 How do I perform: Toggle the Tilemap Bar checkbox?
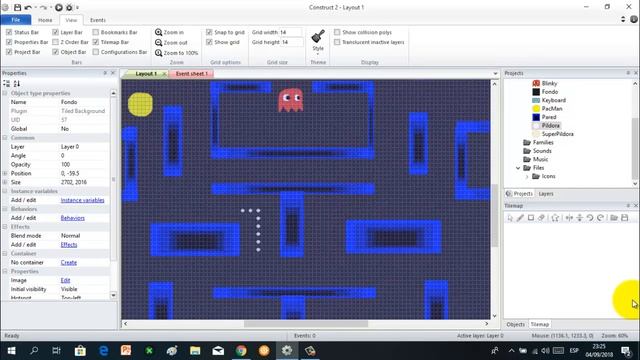(96, 42)
